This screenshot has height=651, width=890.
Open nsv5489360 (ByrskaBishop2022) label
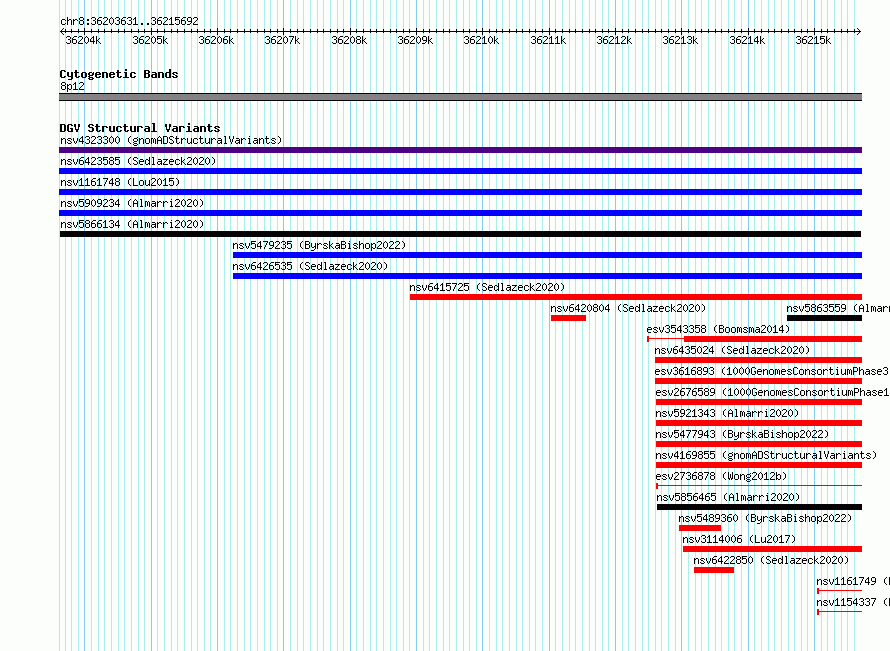765,518
